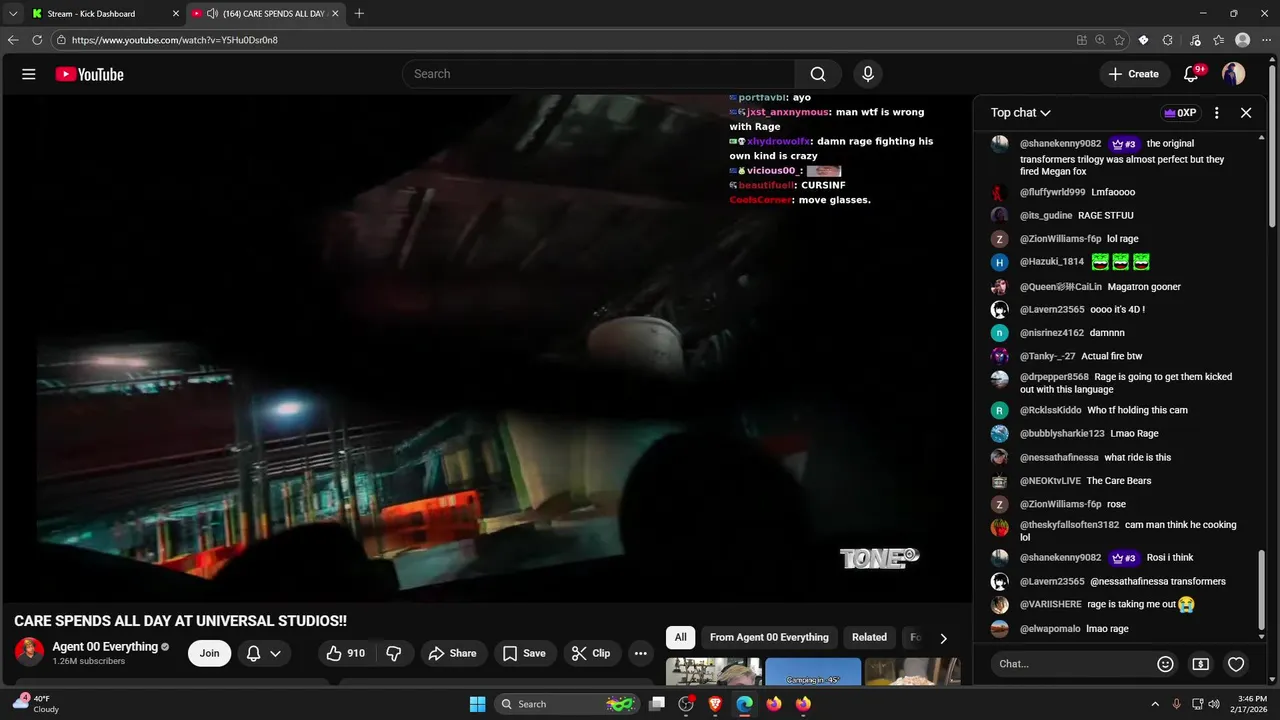This screenshot has width=1280, height=720.
Task: Click the YouTube search input field
Action: tap(598, 74)
